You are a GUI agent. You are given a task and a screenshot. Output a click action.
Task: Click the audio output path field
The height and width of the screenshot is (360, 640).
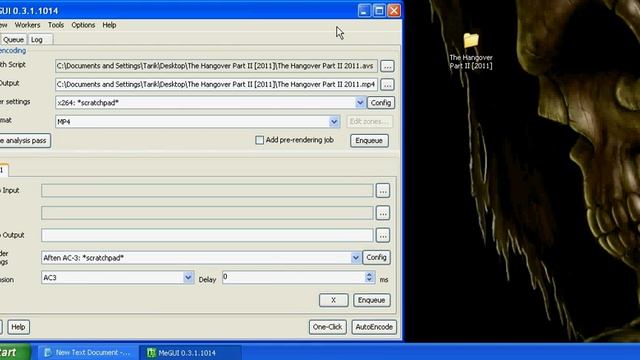pyautogui.click(x=207, y=235)
